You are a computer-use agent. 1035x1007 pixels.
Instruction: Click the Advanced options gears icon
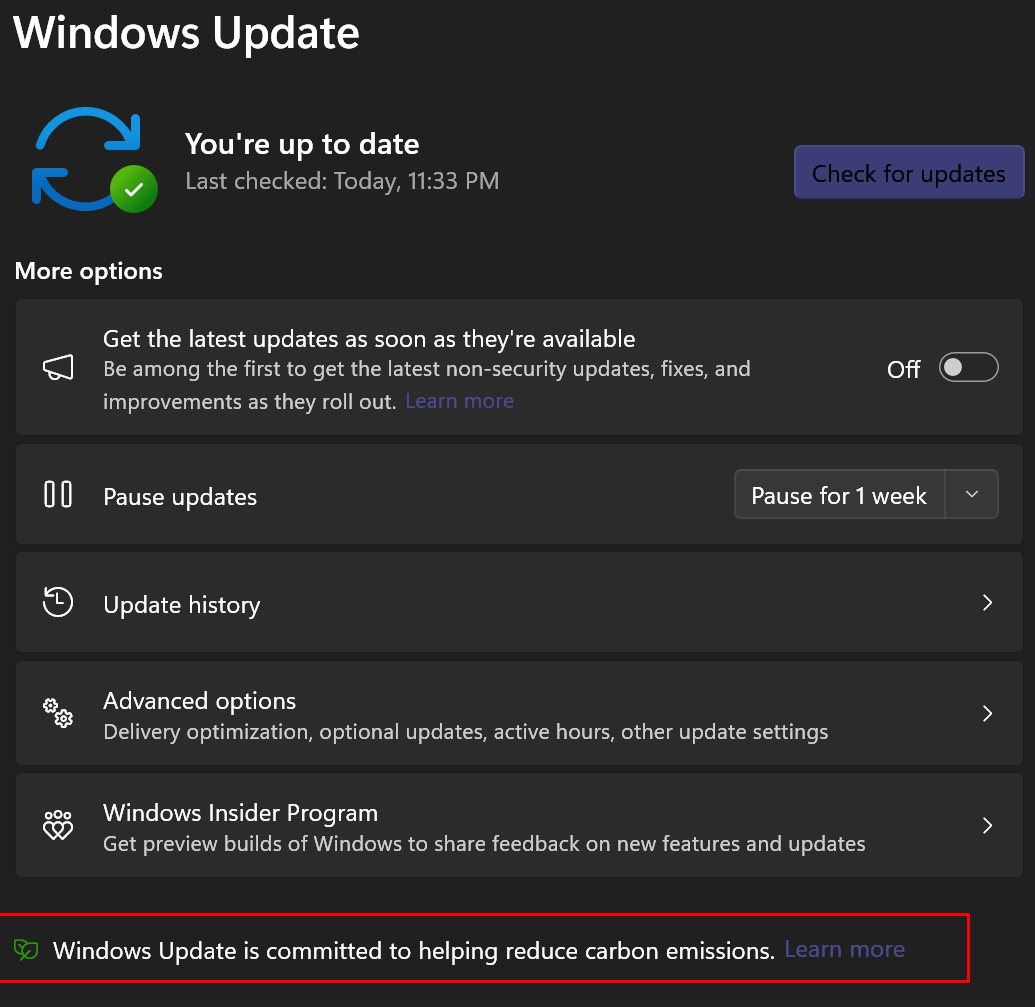pos(58,713)
